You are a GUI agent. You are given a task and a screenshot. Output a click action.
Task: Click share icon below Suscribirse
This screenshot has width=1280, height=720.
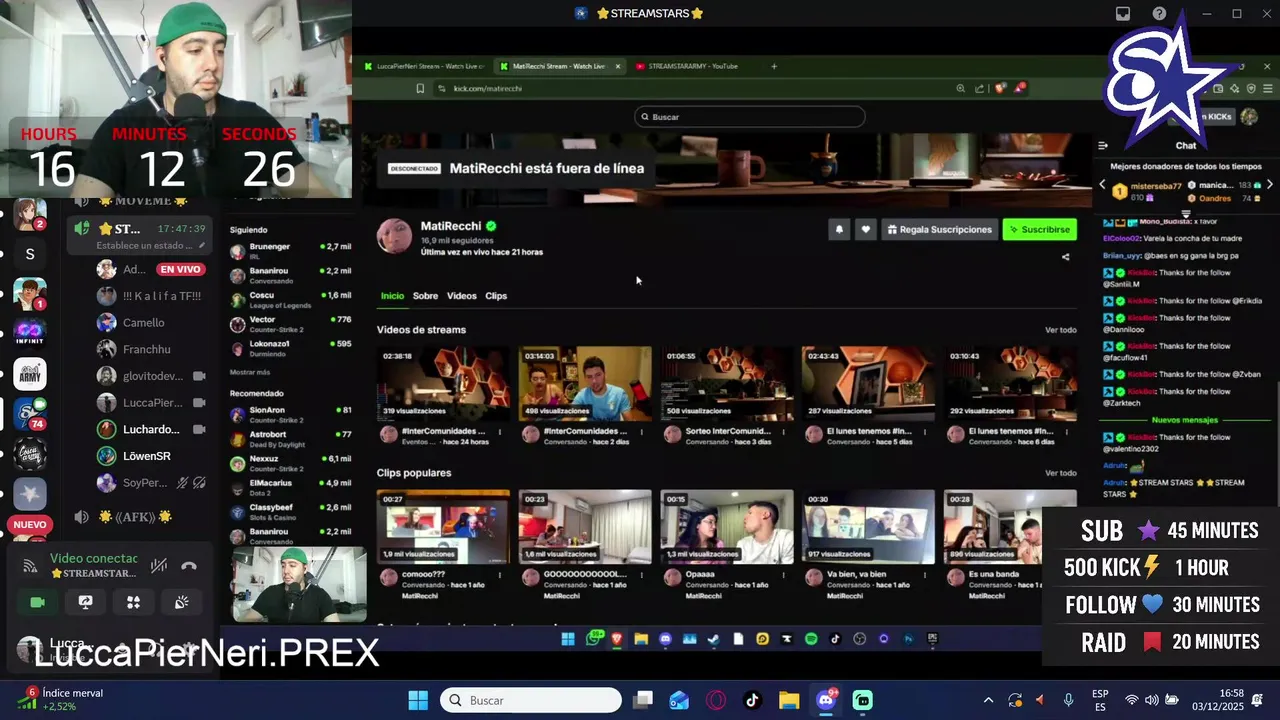pyautogui.click(x=1065, y=257)
